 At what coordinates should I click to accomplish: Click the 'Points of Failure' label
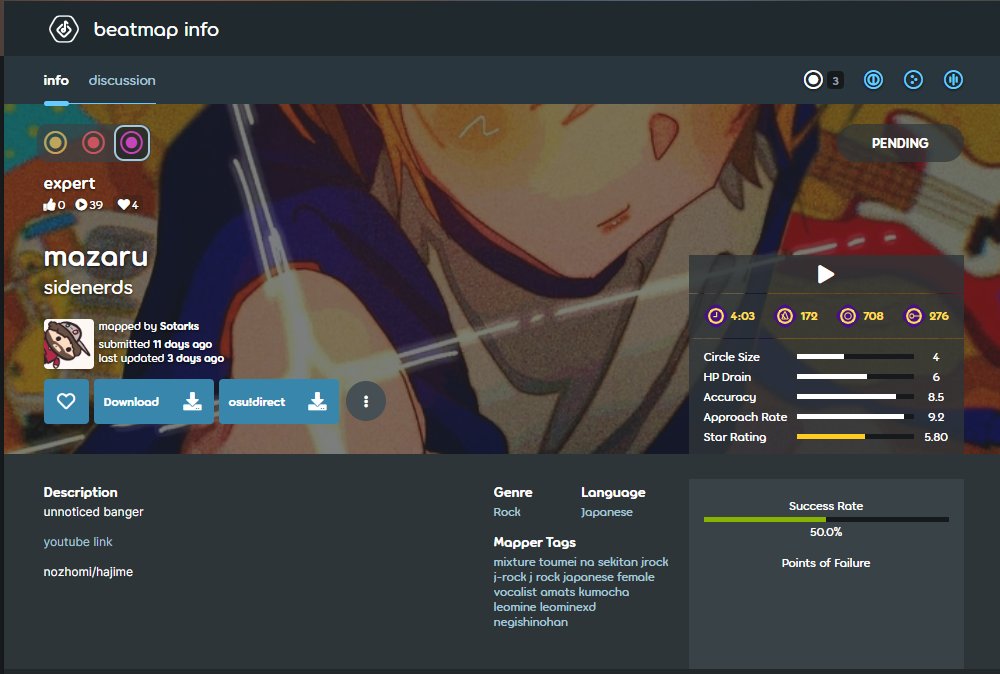click(826, 563)
